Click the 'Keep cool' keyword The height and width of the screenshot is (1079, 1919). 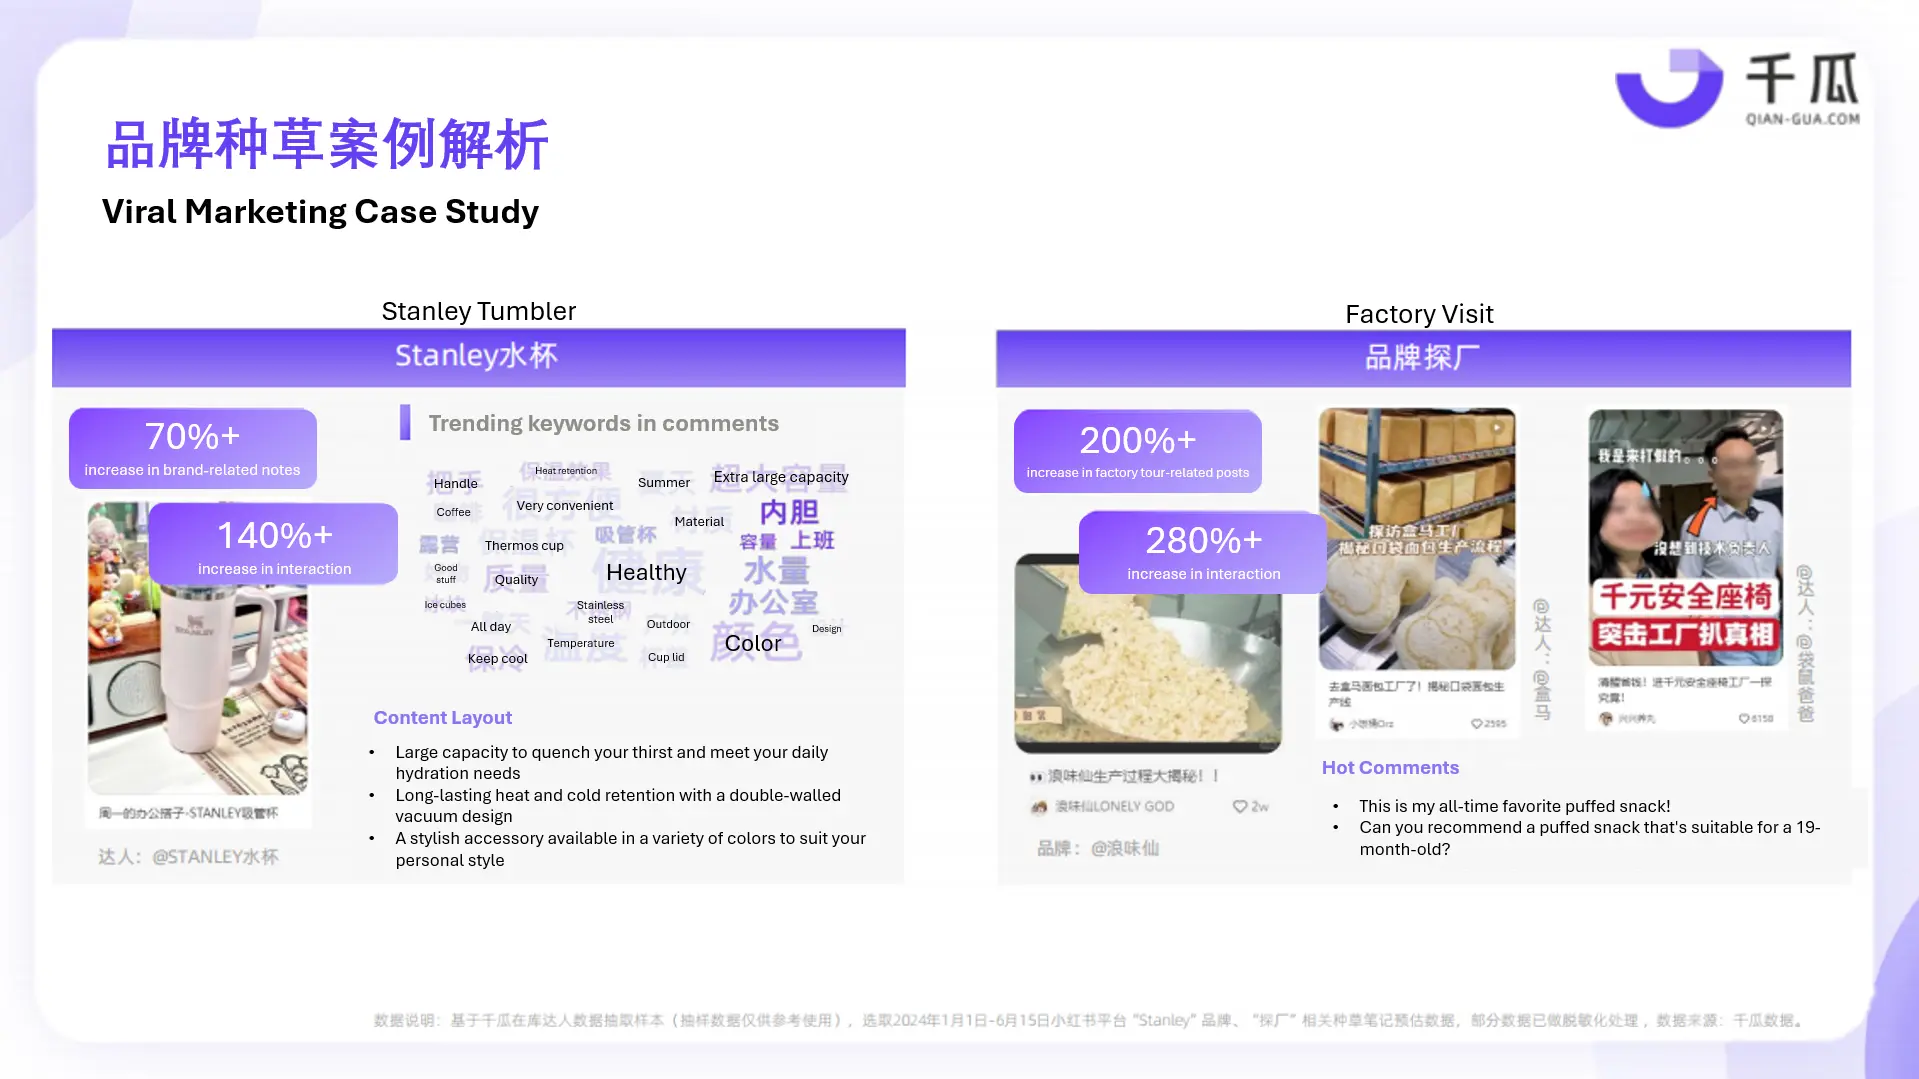point(497,659)
